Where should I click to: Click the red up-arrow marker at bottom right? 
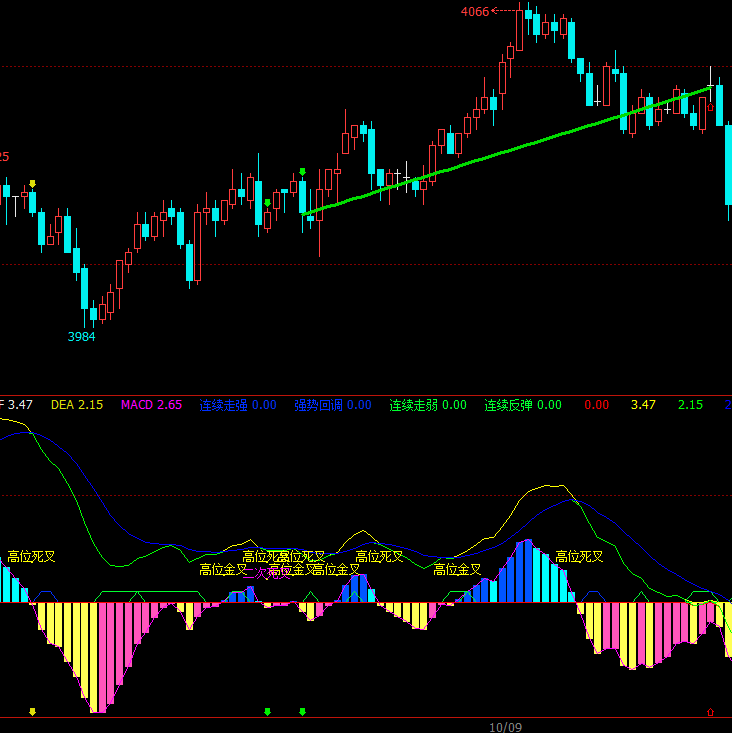tap(710, 712)
